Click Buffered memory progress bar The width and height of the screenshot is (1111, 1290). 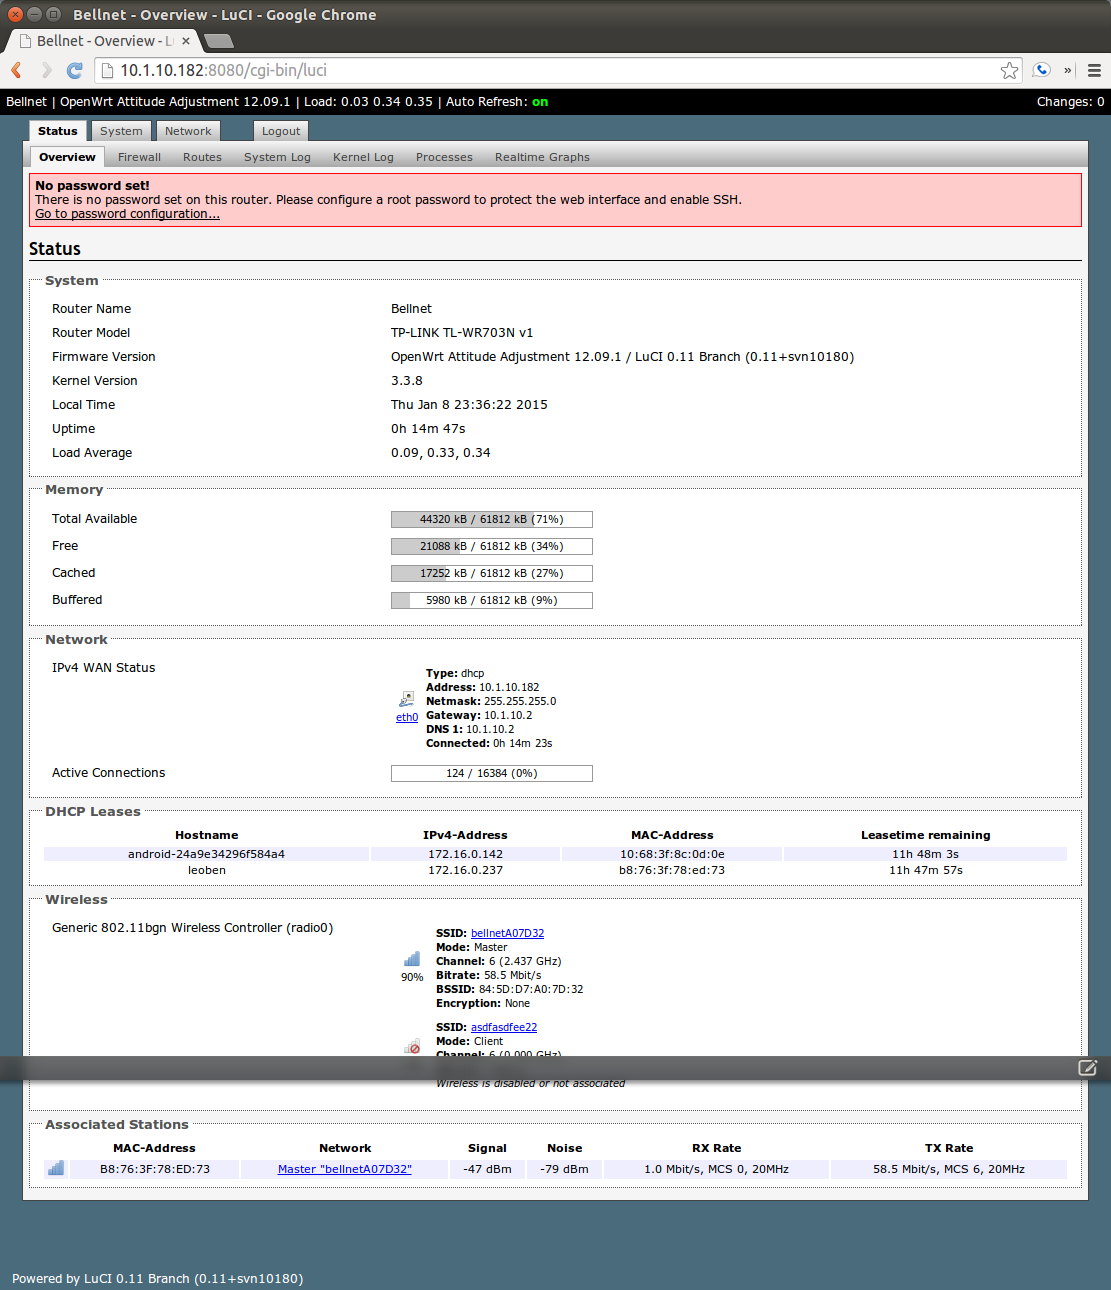pyautogui.click(x=492, y=600)
